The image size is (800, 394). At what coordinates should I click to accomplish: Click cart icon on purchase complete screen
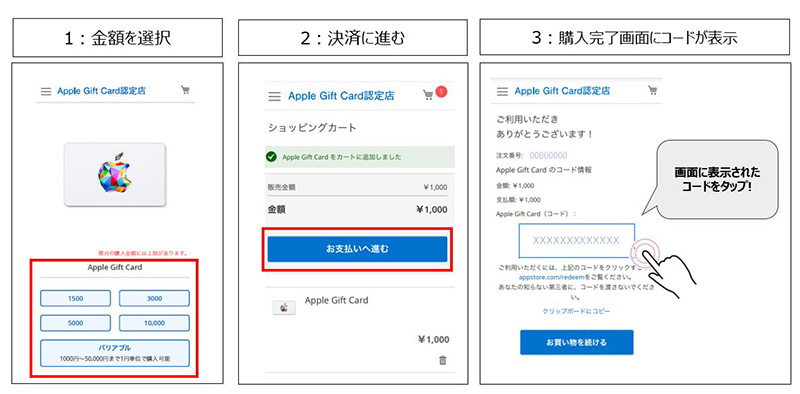pyautogui.click(x=652, y=90)
